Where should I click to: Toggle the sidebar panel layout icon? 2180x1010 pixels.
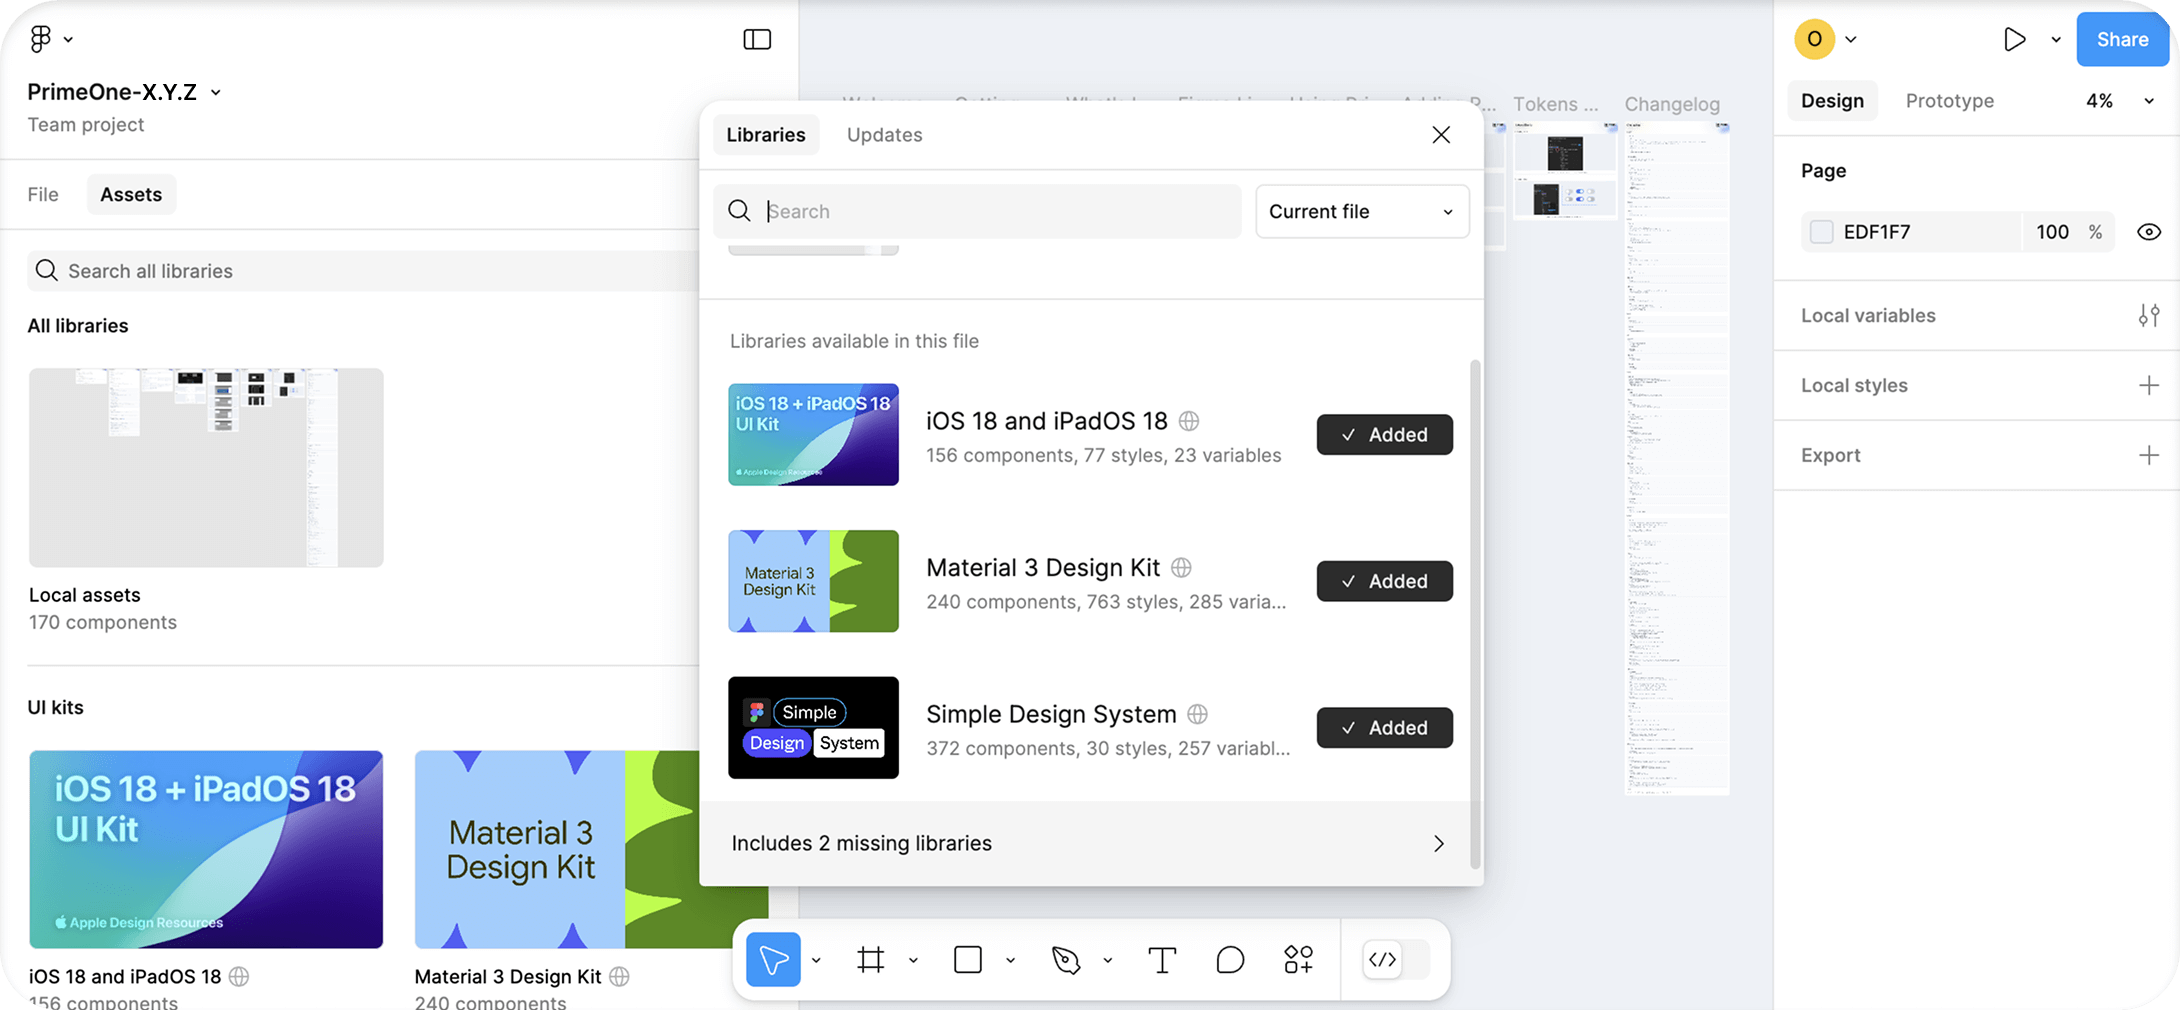(757, 39)
